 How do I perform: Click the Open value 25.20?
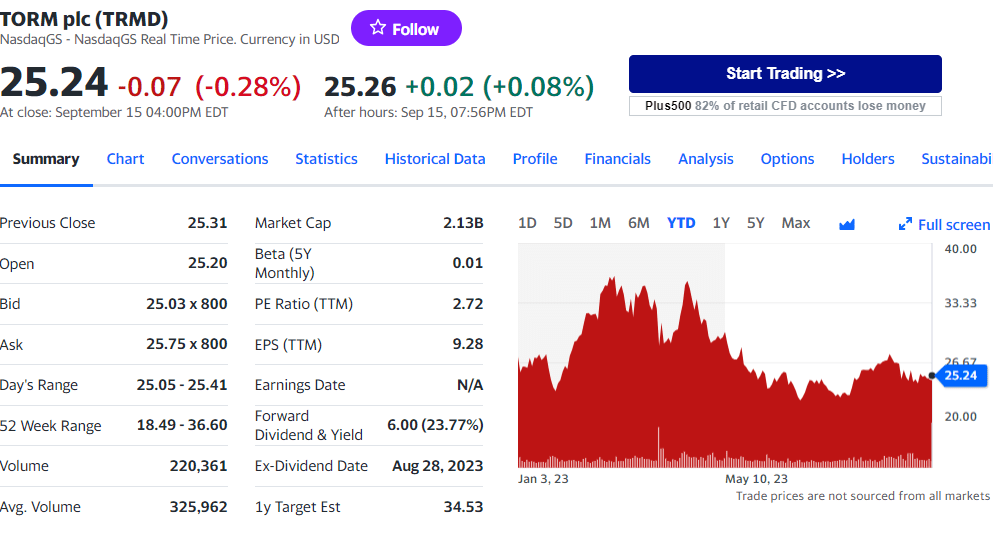click(207, 263)
